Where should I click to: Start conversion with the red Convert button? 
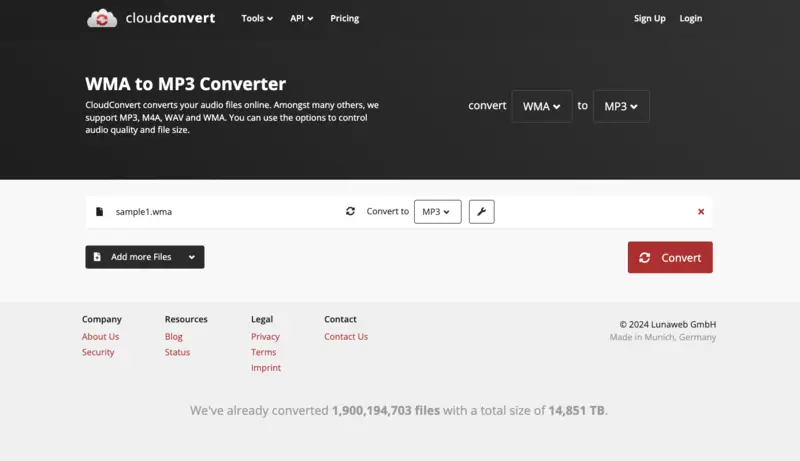click(670, 258)
